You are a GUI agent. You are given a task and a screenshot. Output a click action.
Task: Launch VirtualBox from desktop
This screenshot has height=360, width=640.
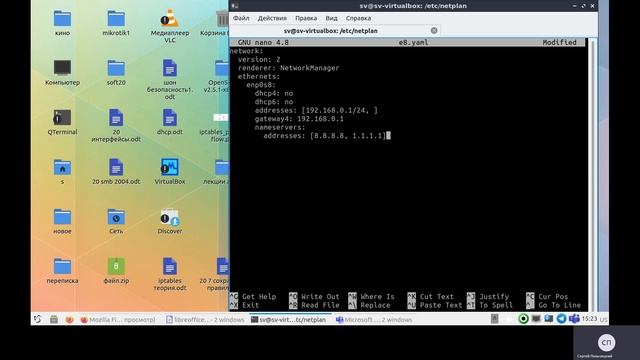pyautogui.click(x=170, y=167)
